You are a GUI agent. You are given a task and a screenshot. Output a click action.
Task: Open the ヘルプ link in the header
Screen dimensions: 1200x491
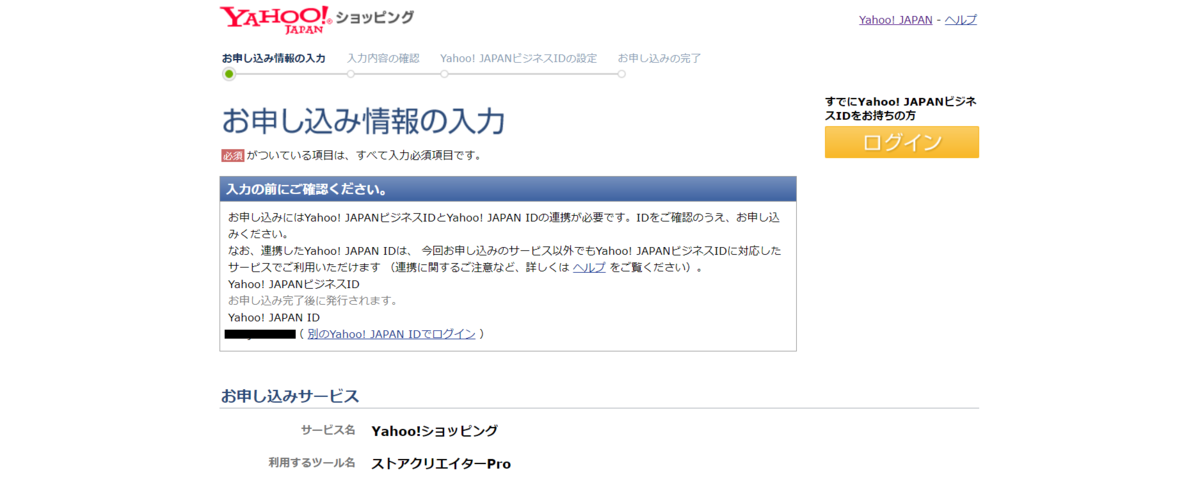pos(961,20)
